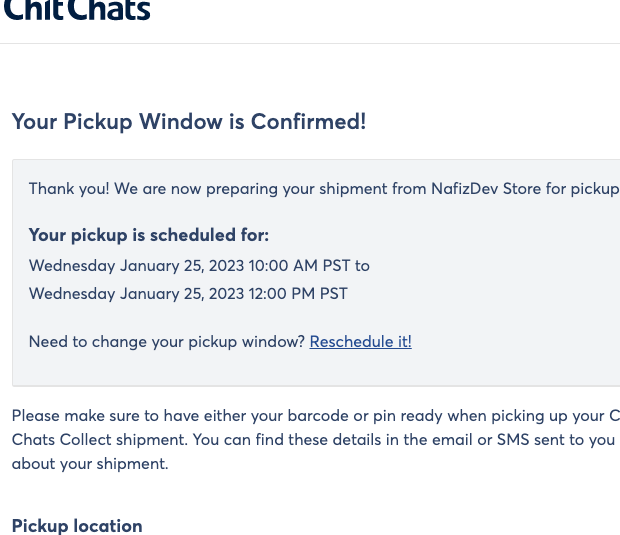Click the Pickup location heading
This screenshot has height=535, width=620.
click(x=77, y=526)
